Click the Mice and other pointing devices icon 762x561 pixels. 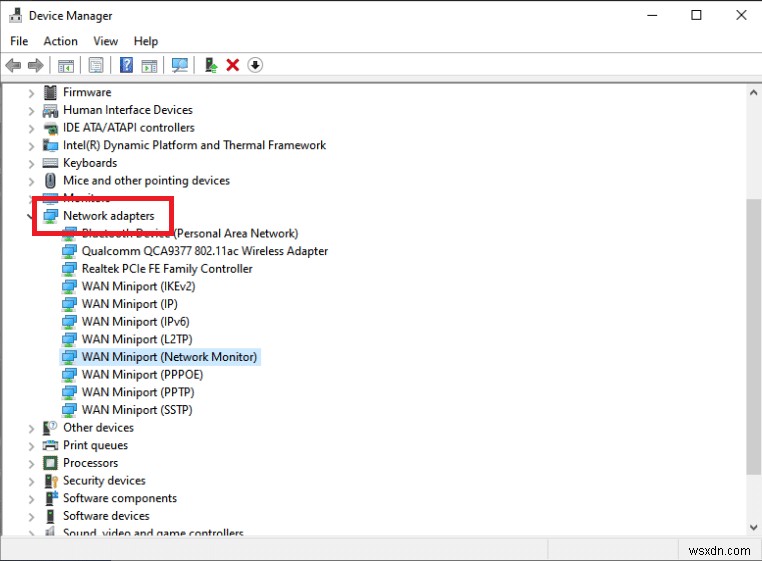[50, 181]
